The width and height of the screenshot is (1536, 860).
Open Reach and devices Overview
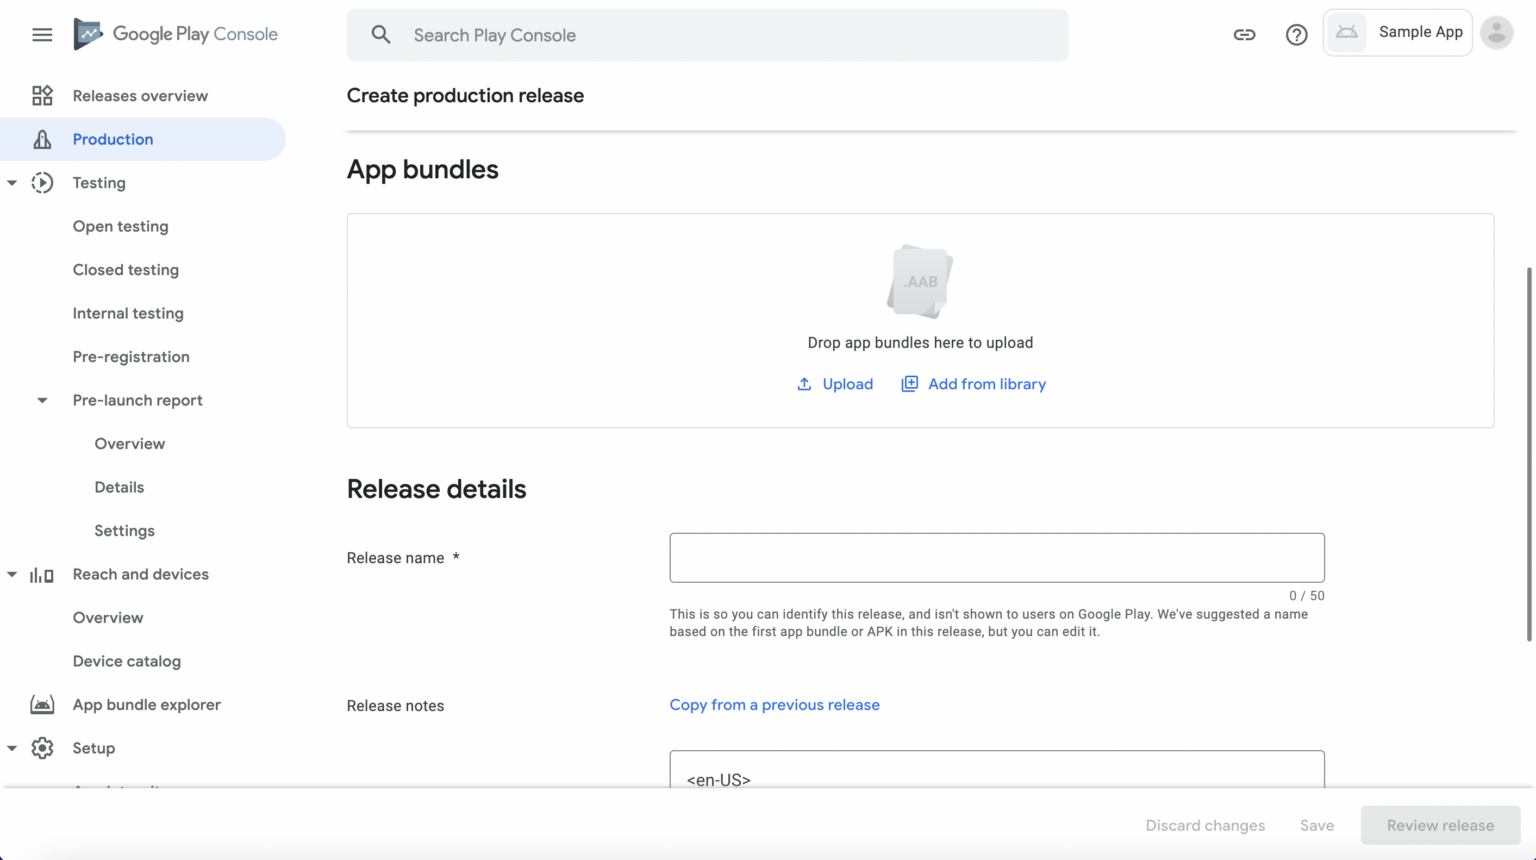(x=108, y=618)
